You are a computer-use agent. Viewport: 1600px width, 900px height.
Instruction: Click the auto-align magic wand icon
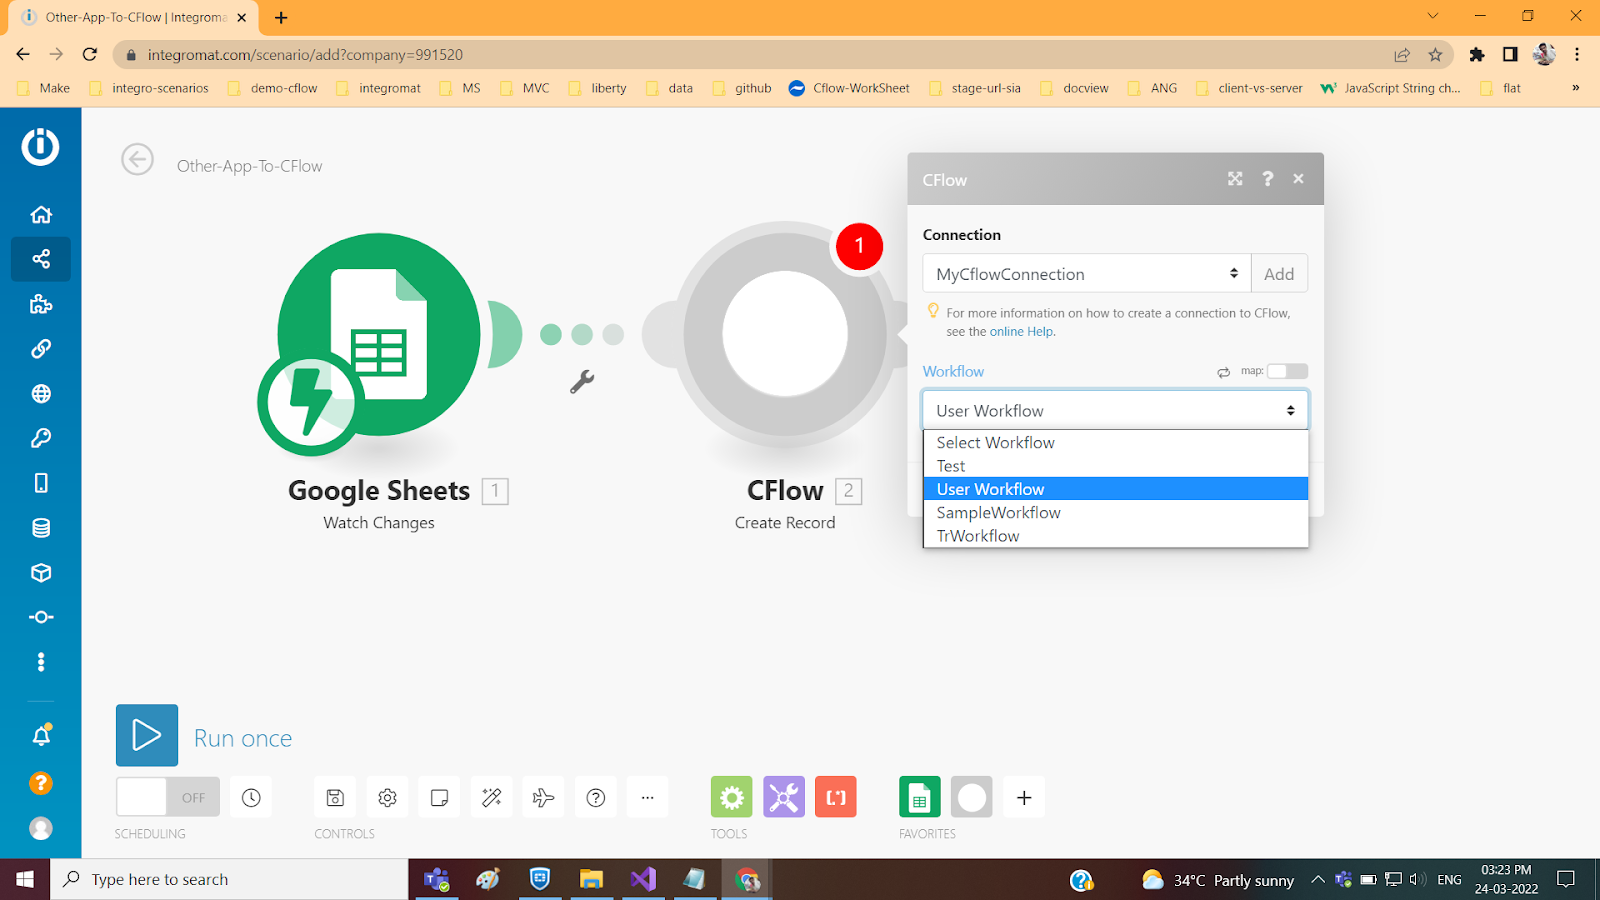pos(491,797)
